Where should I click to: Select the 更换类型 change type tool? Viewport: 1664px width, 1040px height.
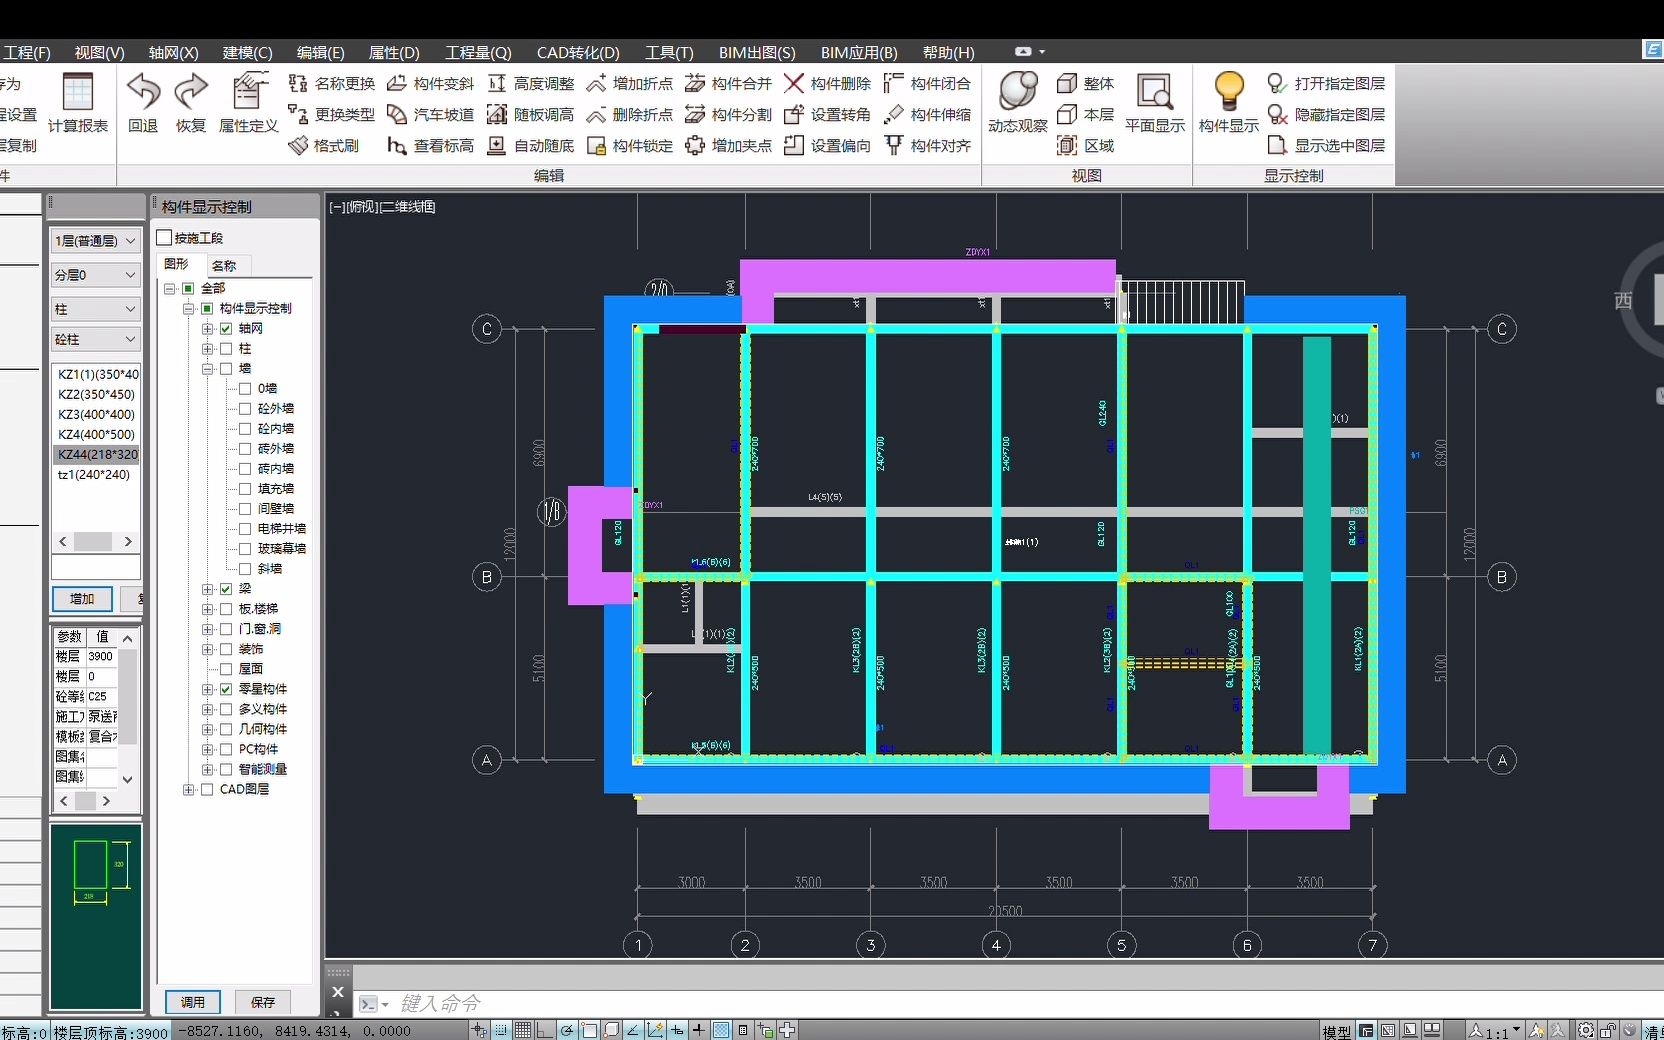[331, 115]
